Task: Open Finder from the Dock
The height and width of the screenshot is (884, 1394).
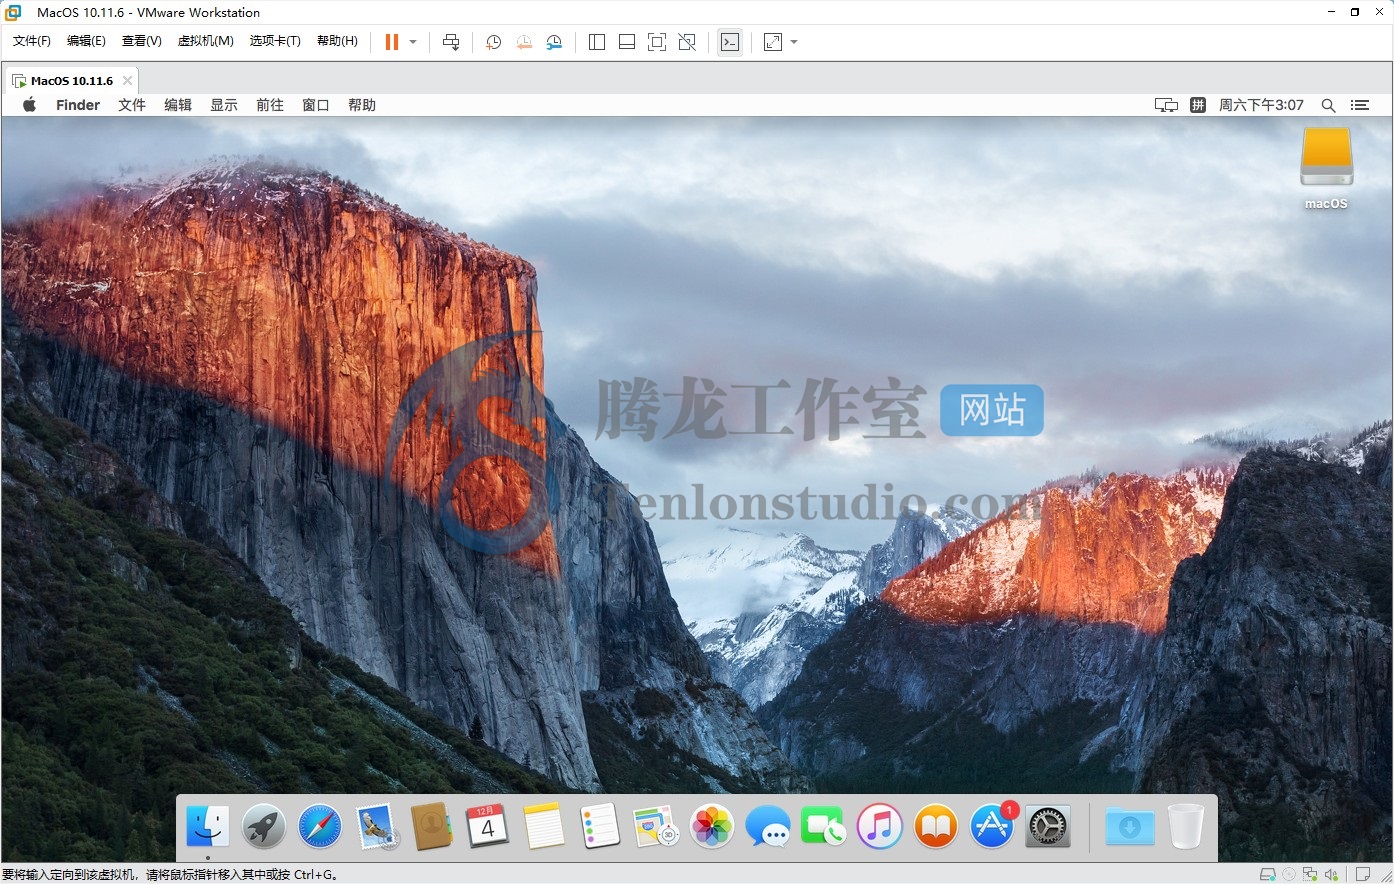Action: pos(208,827)
